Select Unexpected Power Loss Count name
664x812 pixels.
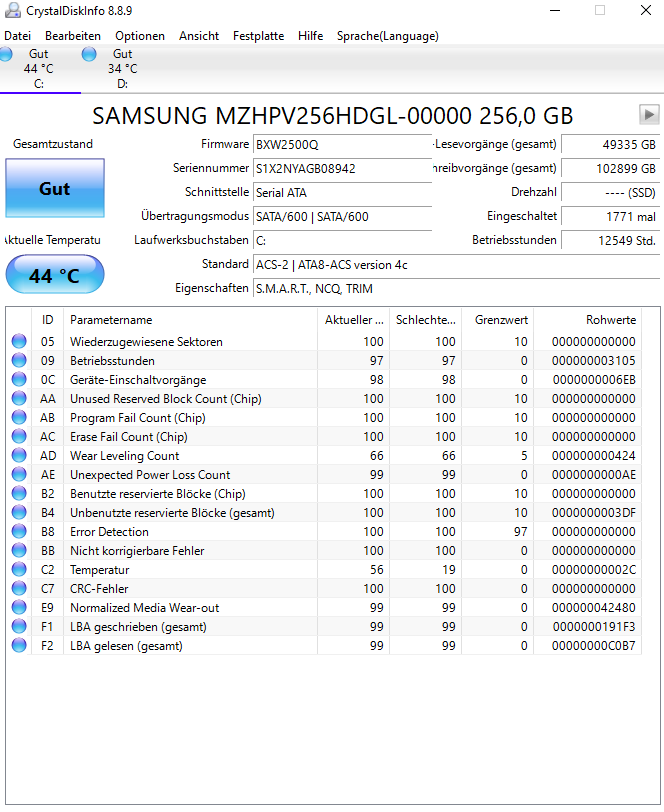coord(150,475)
